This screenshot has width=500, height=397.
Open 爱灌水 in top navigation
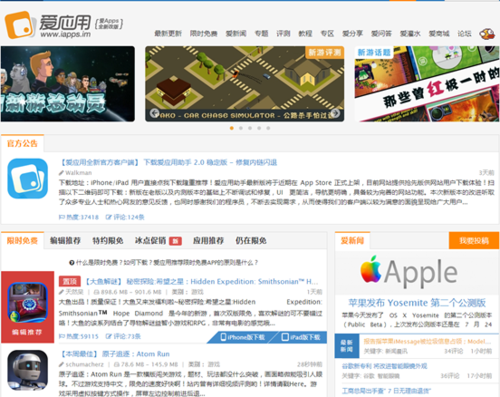pos(410,33)
